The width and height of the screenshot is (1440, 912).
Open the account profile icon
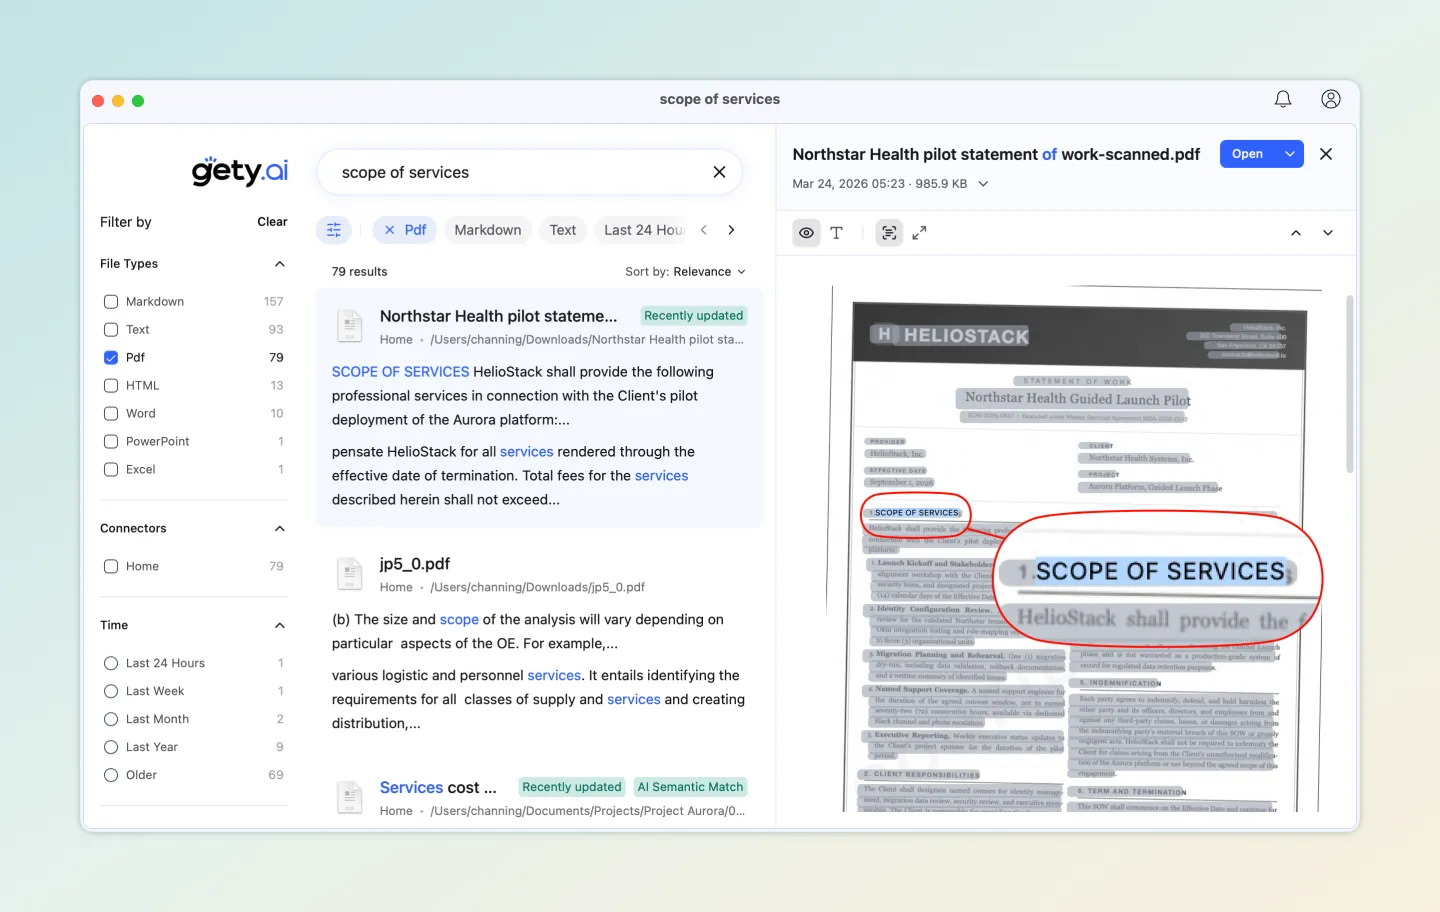pyautogui.click(x=1331, y=98)
